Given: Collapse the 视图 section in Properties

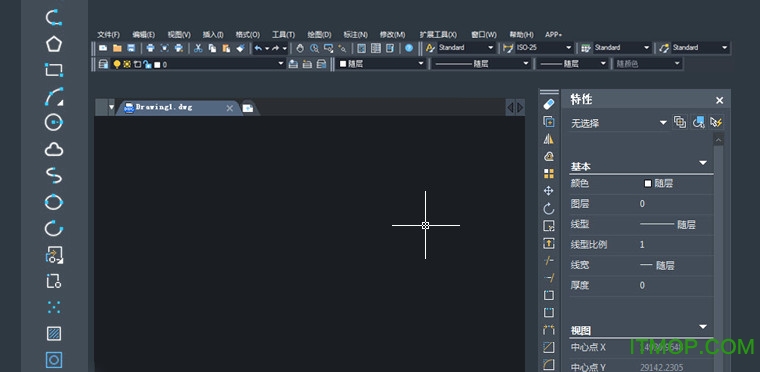Looking at the screenshot, I should click(703, 327).
